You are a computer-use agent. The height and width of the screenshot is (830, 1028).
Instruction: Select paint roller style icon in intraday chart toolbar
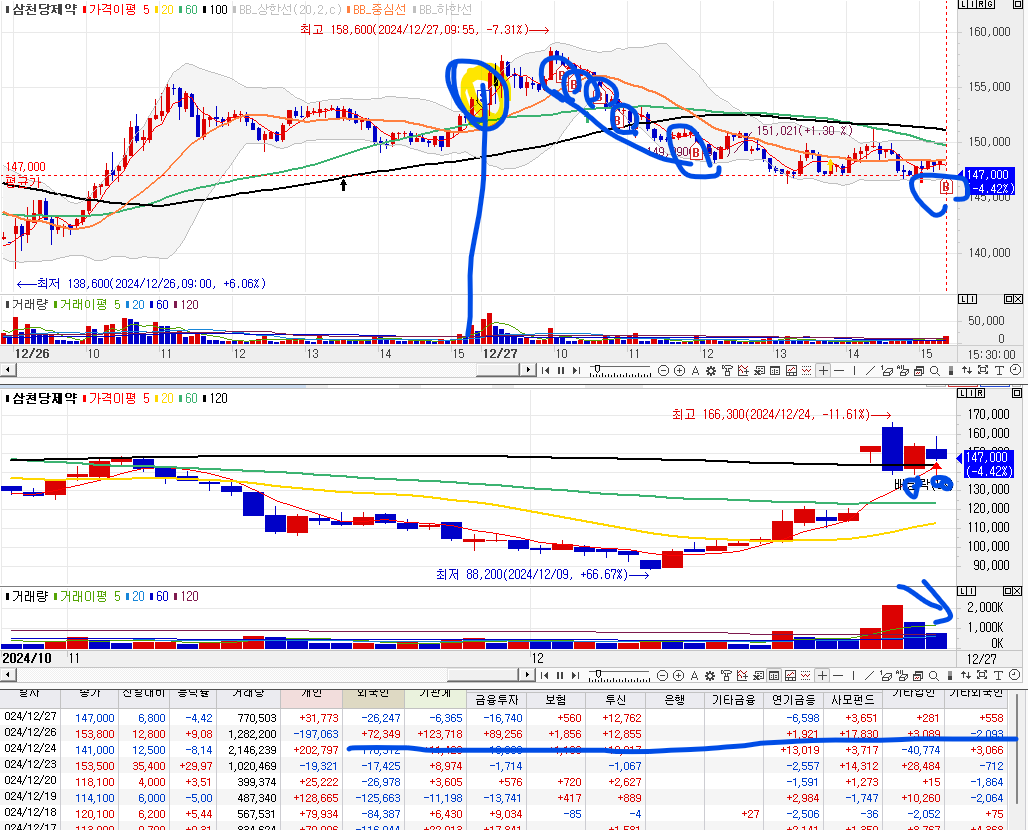[727, 370]
